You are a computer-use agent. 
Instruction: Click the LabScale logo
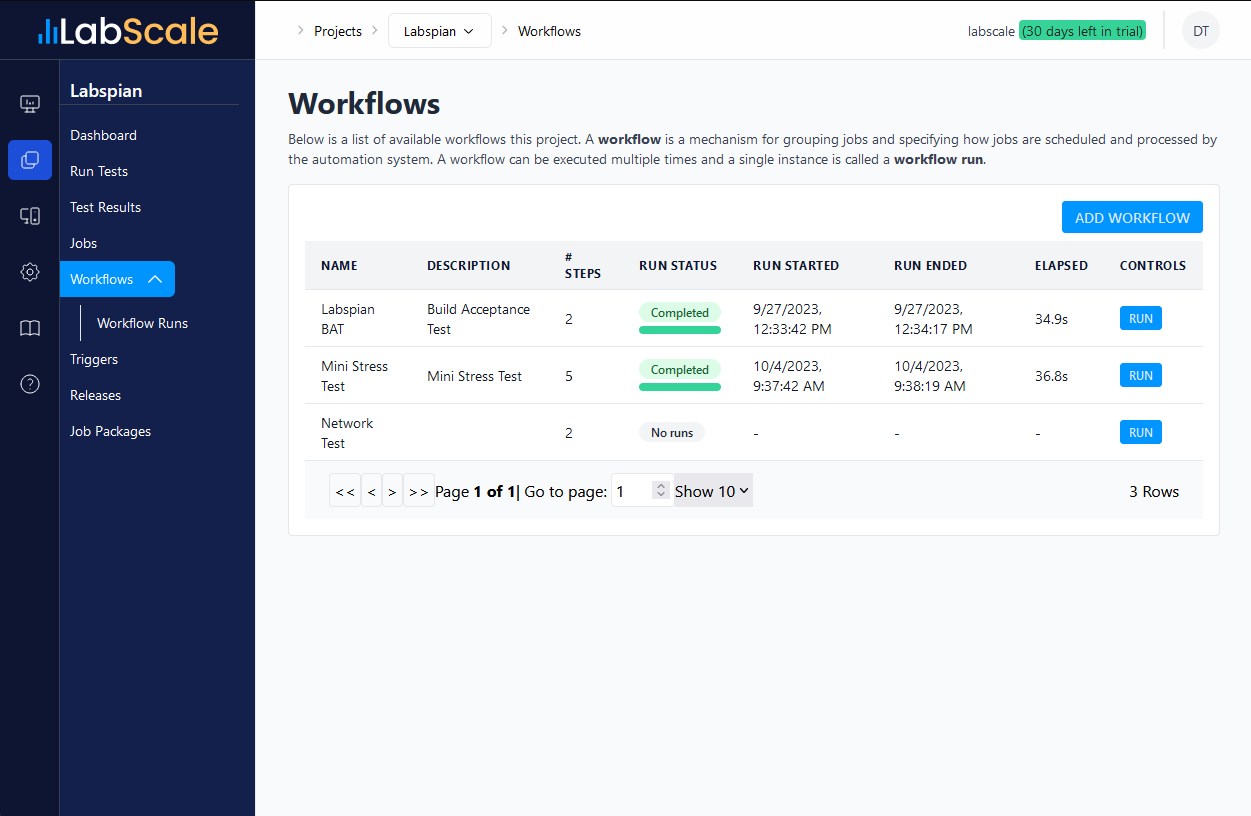(x=128, y=31)
